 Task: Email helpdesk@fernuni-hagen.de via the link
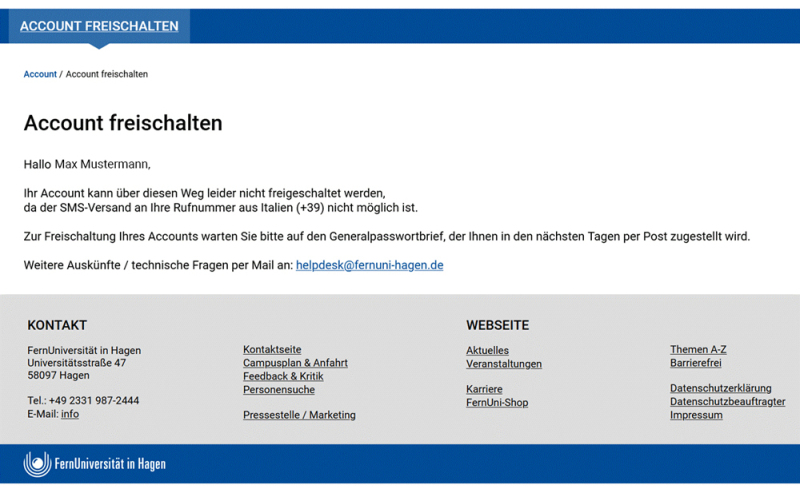[x=369, y=265]
